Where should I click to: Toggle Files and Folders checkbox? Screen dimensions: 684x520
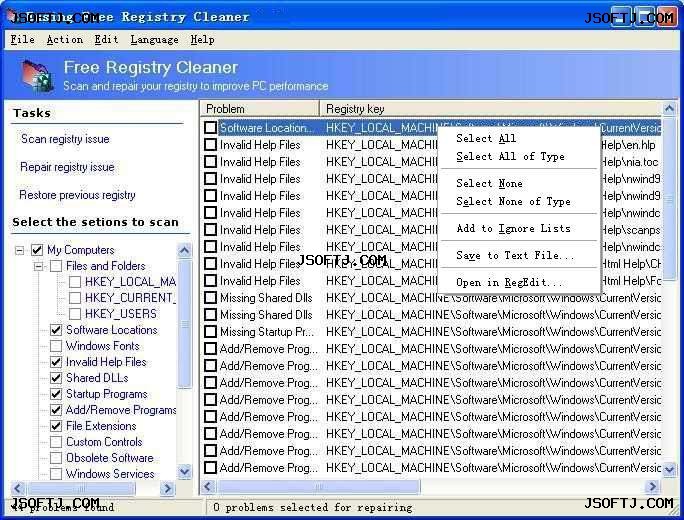(56, 266)
